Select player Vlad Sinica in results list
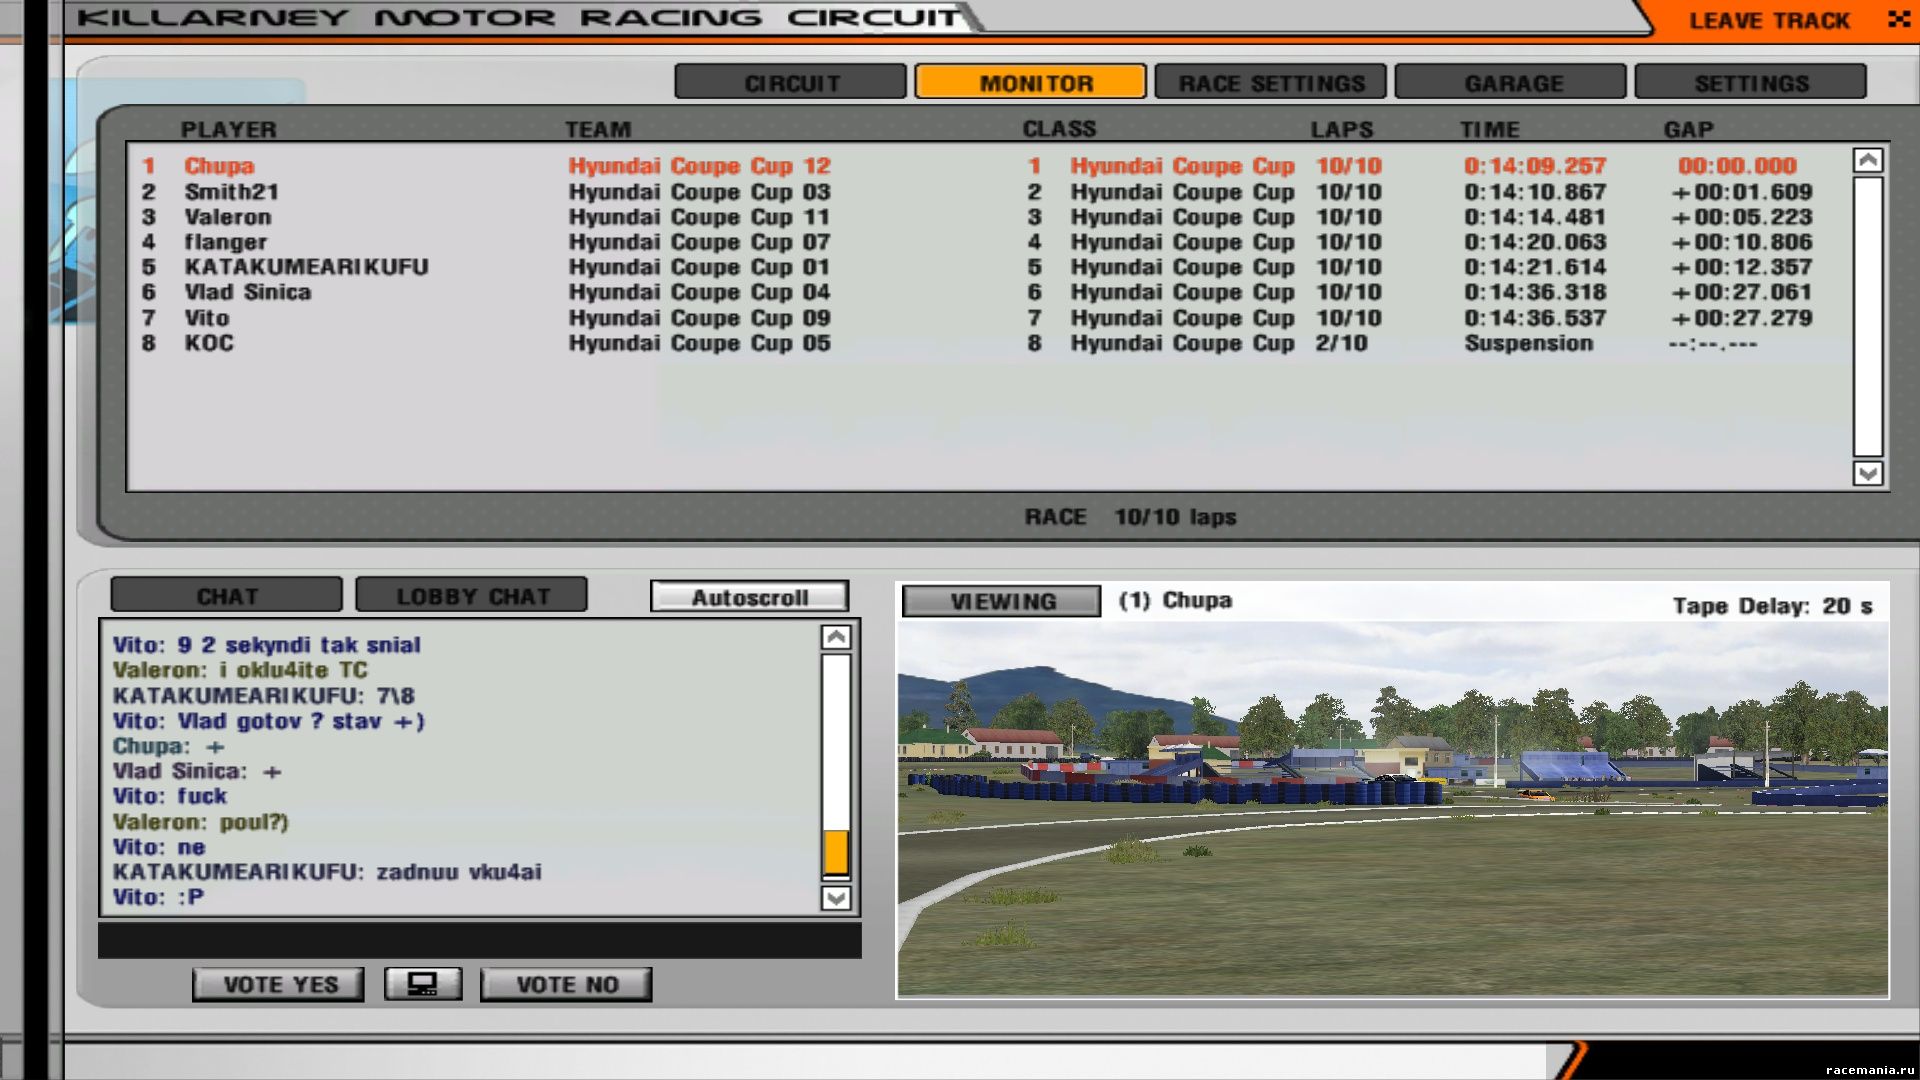This screenshot has width=1920, height=1080. (247, 292)
